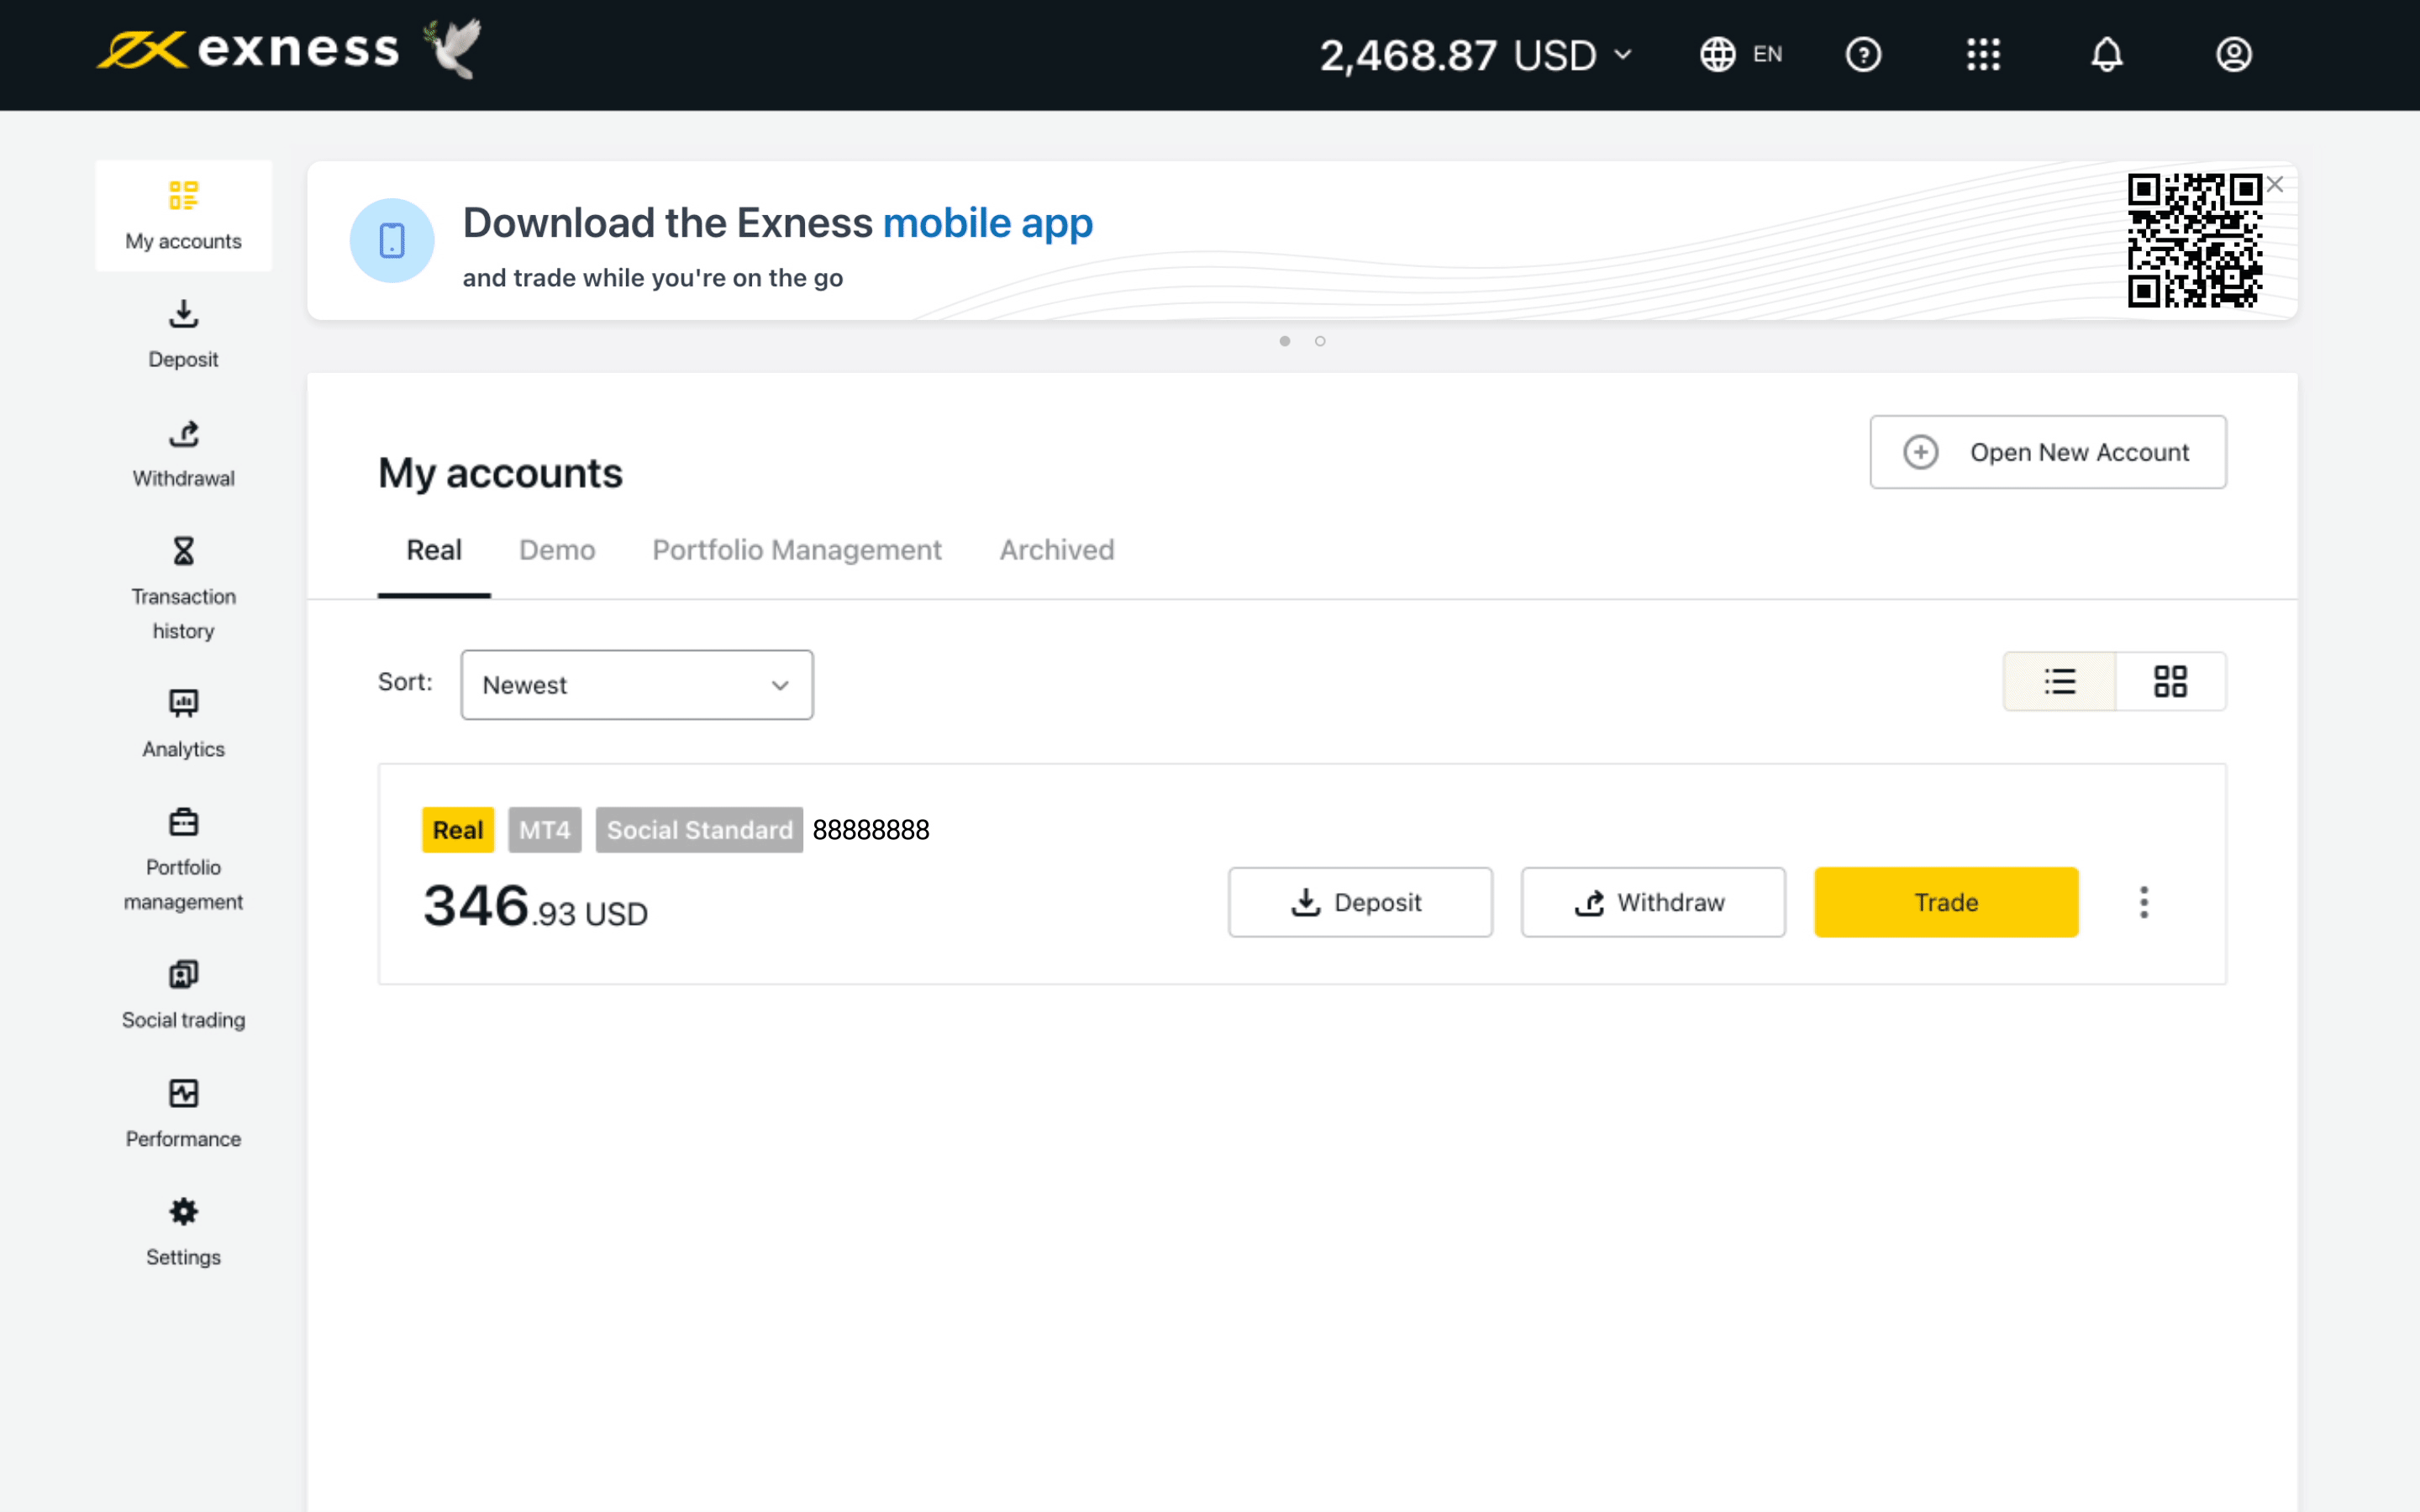Click the yellow Trade button
The image size is (2420, 1512).
tap(1946, 902)
